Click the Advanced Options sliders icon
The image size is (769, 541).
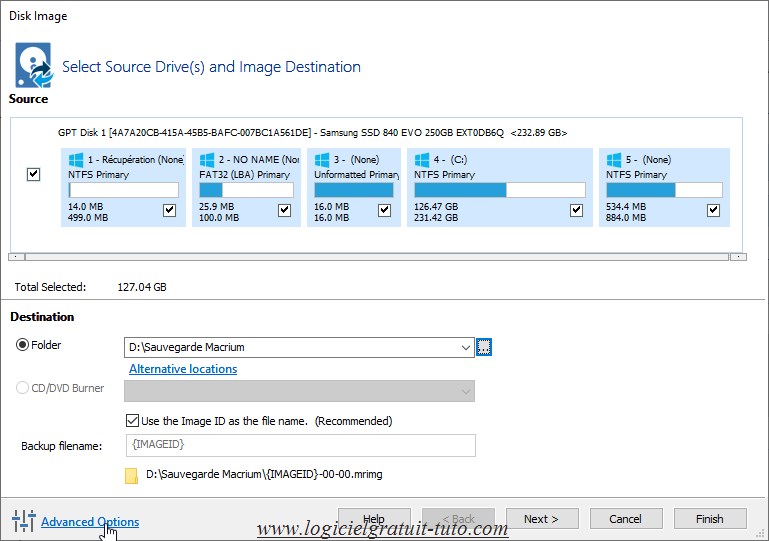(24, 521)
